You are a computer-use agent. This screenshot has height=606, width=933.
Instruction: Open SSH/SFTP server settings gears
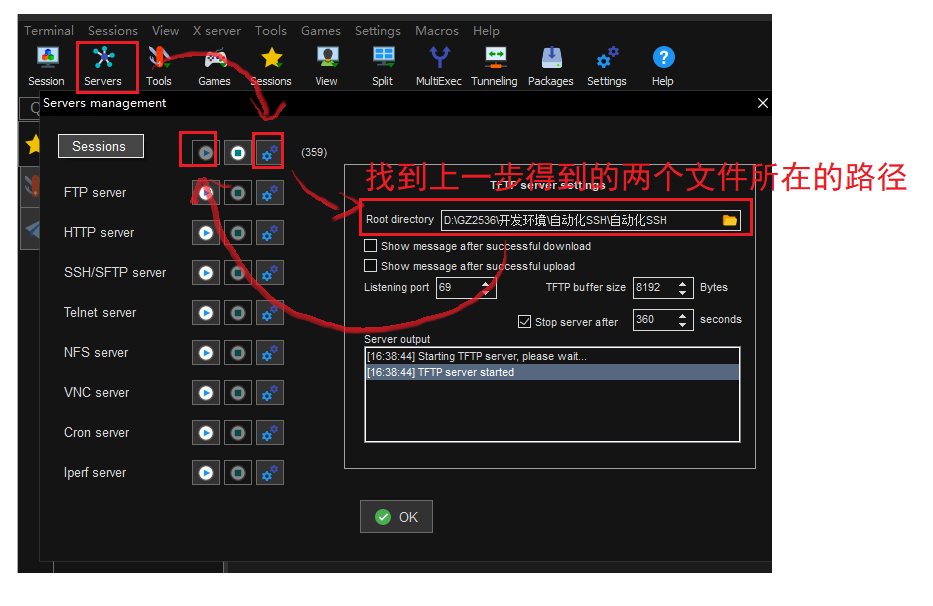270,273
